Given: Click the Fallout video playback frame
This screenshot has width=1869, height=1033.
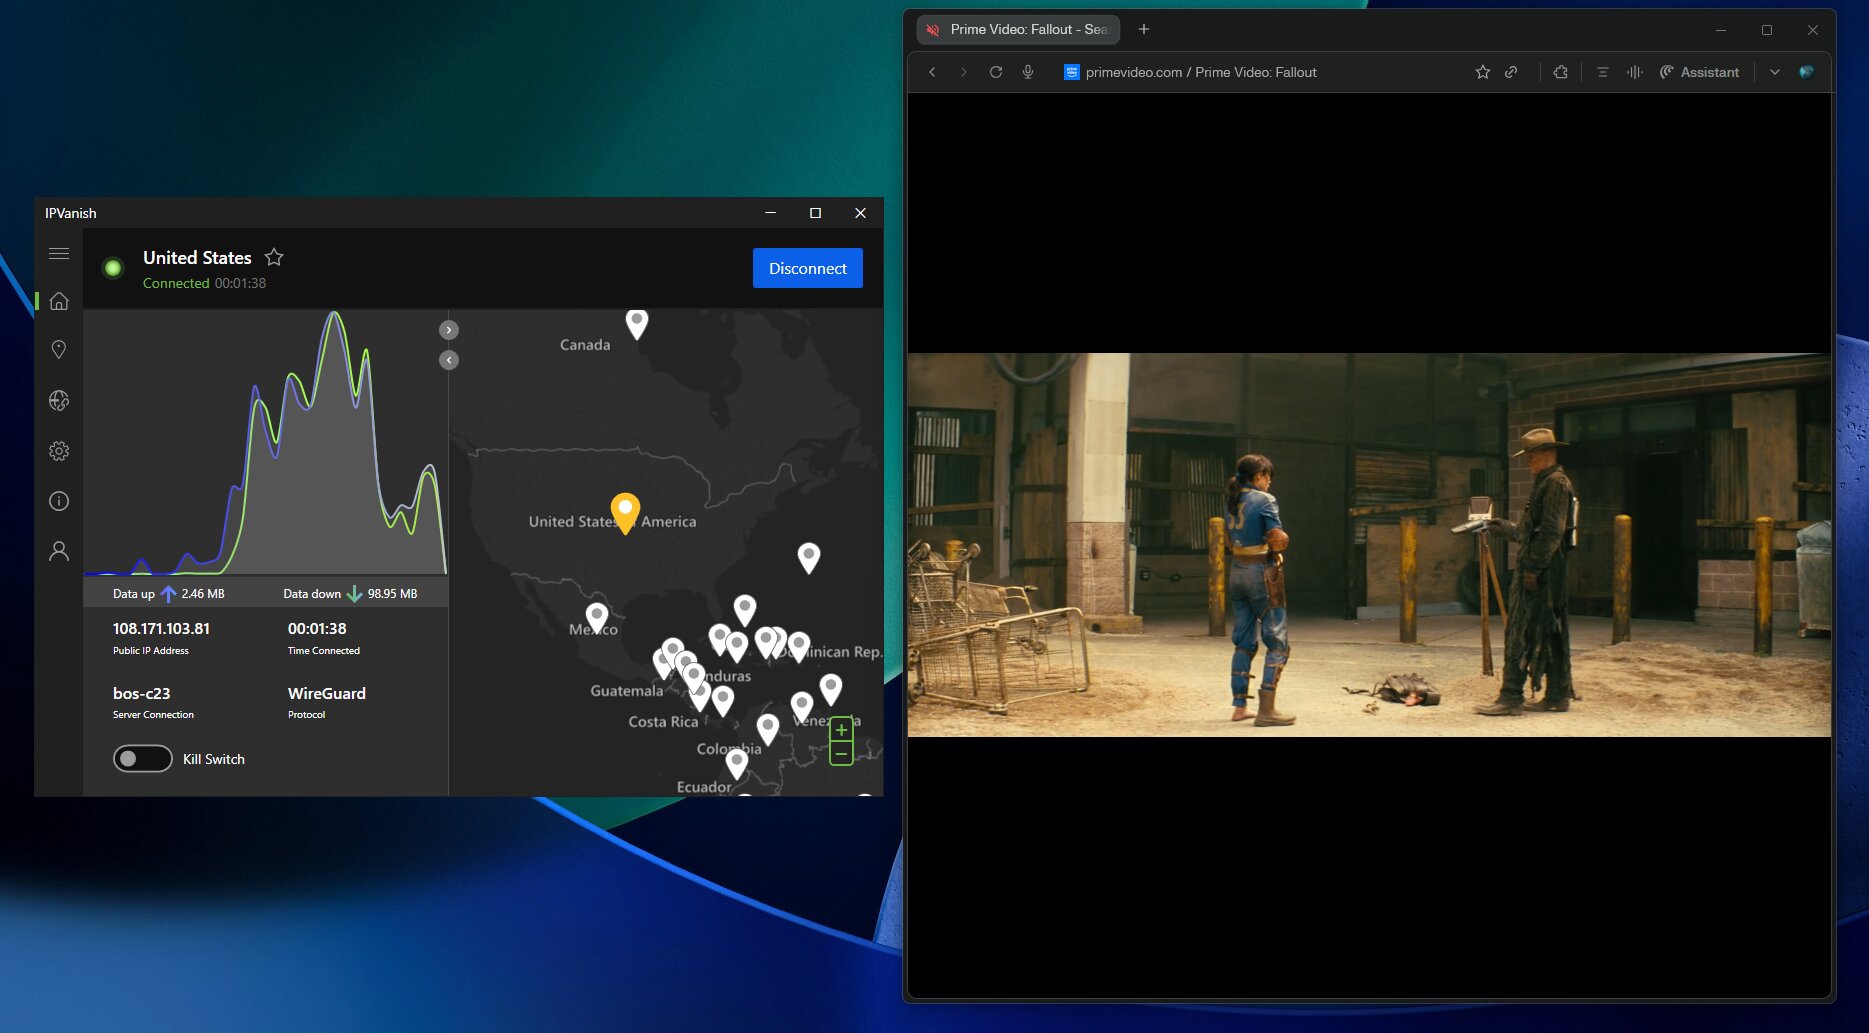Looking at the screenshot, I should click(x=1369, y=545).
